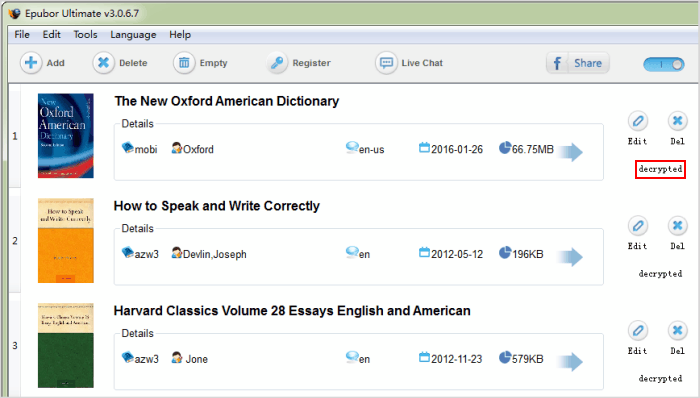The image size is (700, 398).
Task: Click the size pie icon beside 196KB
Action: click(x=505, y=253)
